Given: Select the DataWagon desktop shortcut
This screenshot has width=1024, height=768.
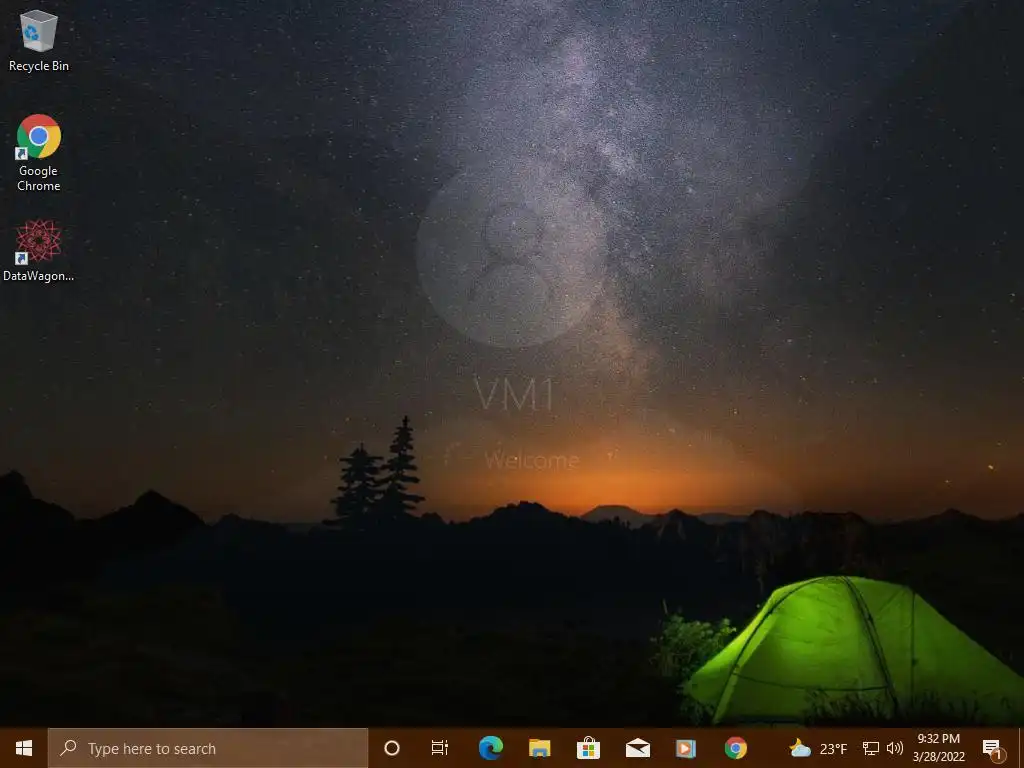Looking at the screenshot, I should click(x=39, y=251).
